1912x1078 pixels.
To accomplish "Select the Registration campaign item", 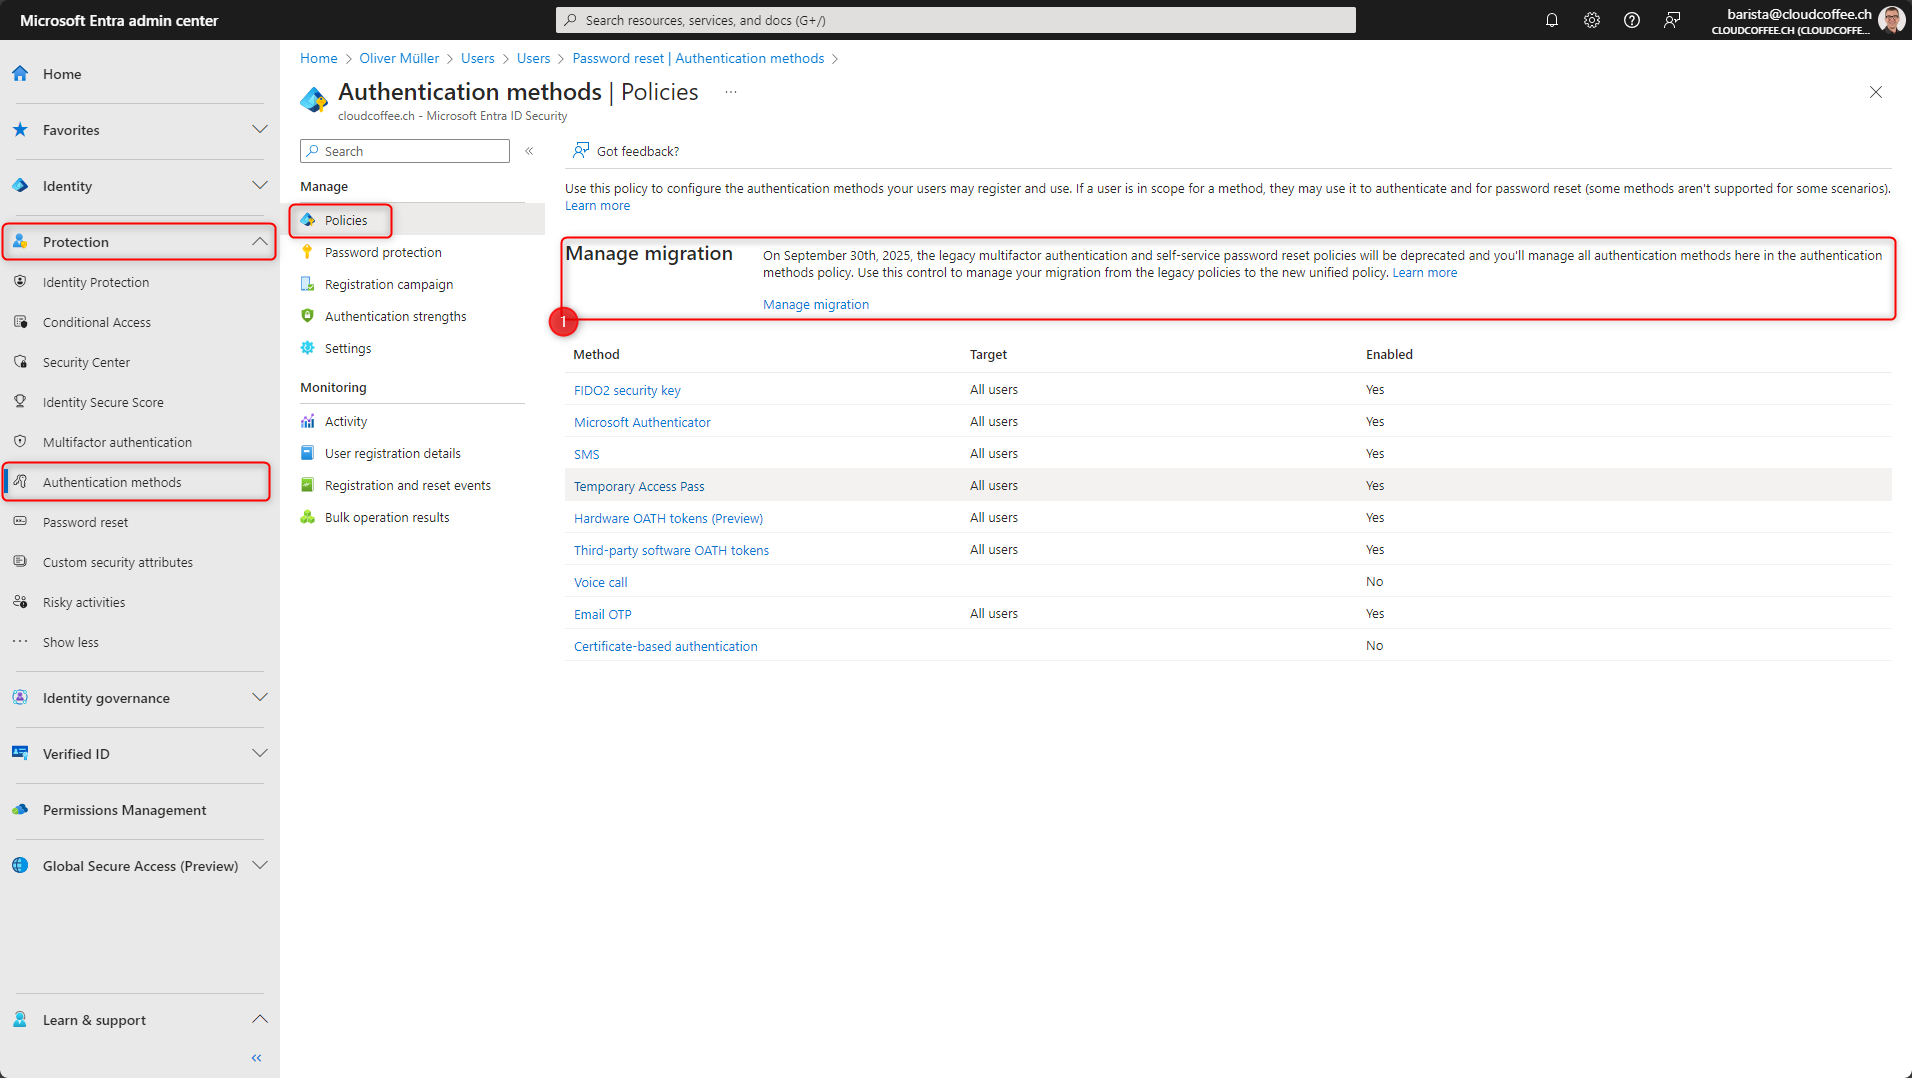I will click(x=389, y=284).
